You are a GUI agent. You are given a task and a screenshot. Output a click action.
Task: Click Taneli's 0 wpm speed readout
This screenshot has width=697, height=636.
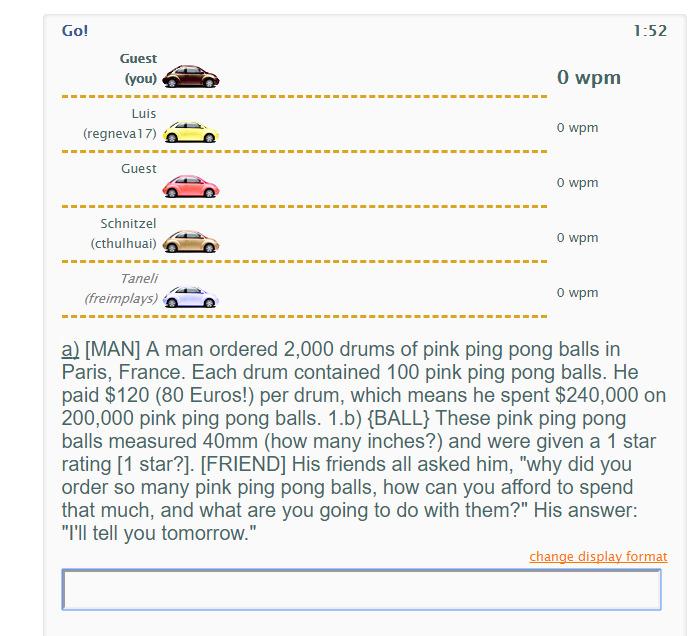[x=577, y=292]
